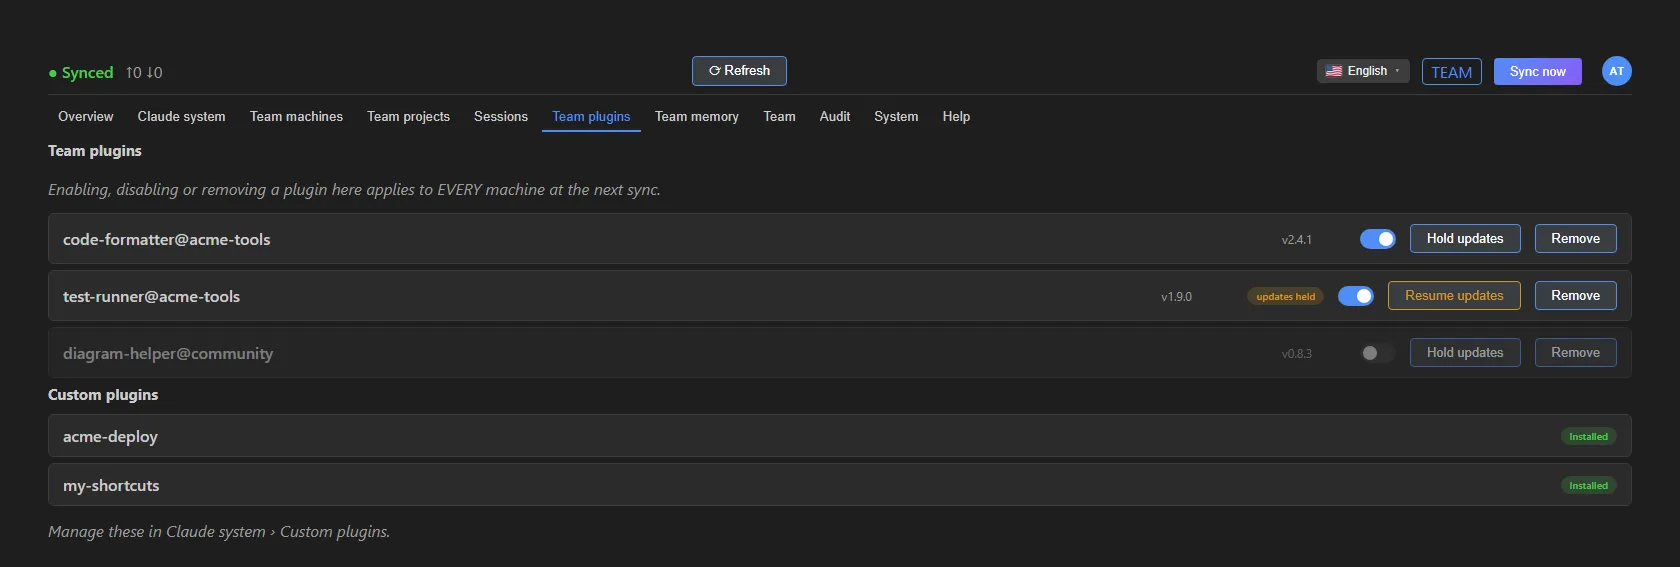Hold updates for code-formatter@acme-tools
Viewport: 1680px width, 567px height.
pos(1465,239)
